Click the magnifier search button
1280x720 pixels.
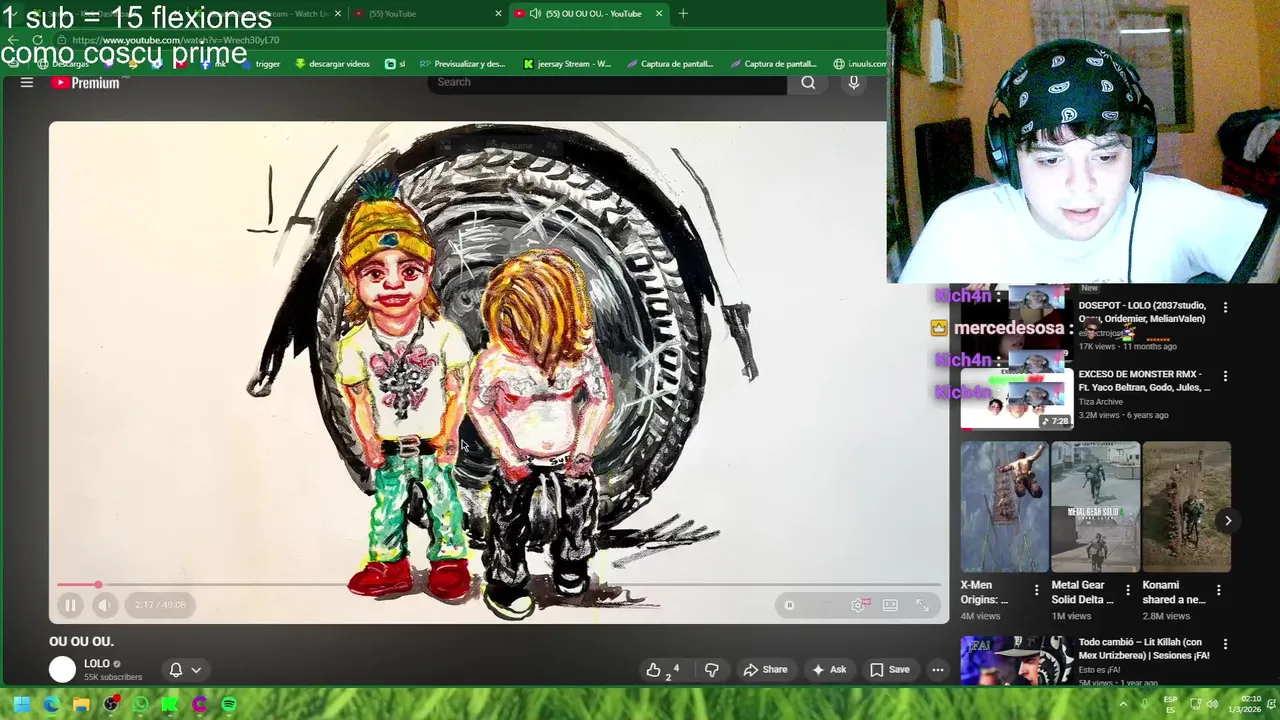(808, 83)
